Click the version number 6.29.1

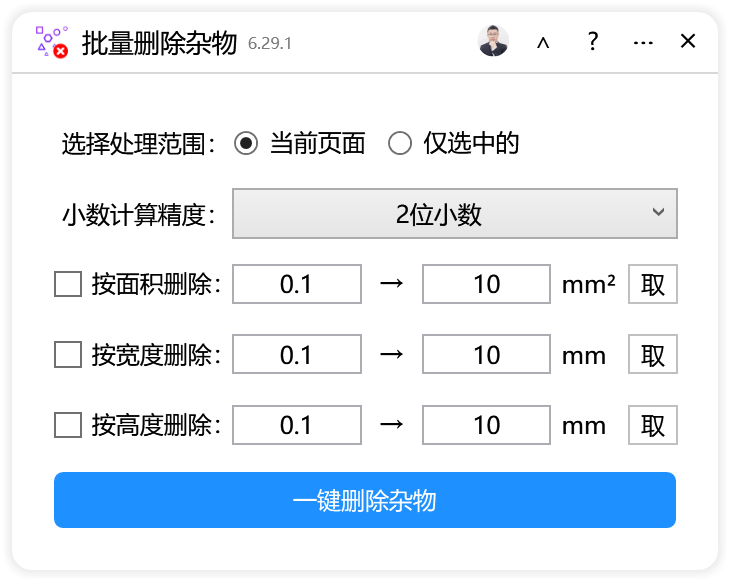coord(270,43)
